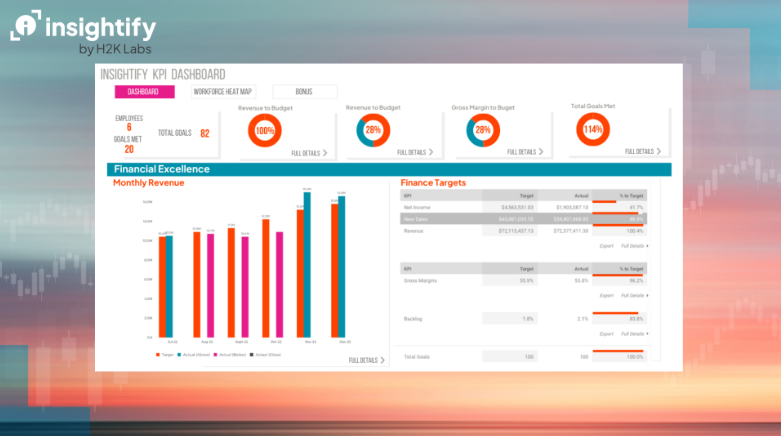Click the Actual (Close) legend swatch
The width and height of the screenshot is (783, 436).
pos(252,355)
